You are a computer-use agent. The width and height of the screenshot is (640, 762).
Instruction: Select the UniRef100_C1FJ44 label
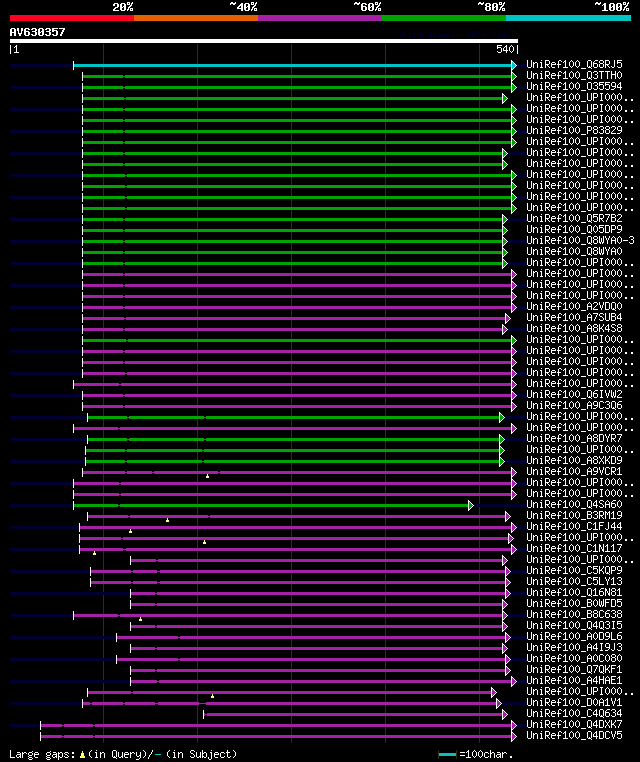(x=574, y=526)
